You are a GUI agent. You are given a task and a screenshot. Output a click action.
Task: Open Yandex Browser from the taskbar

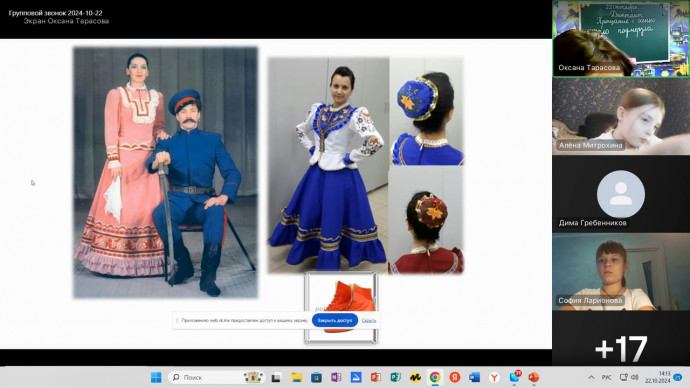pyautogui.click(x=494, y=377)
